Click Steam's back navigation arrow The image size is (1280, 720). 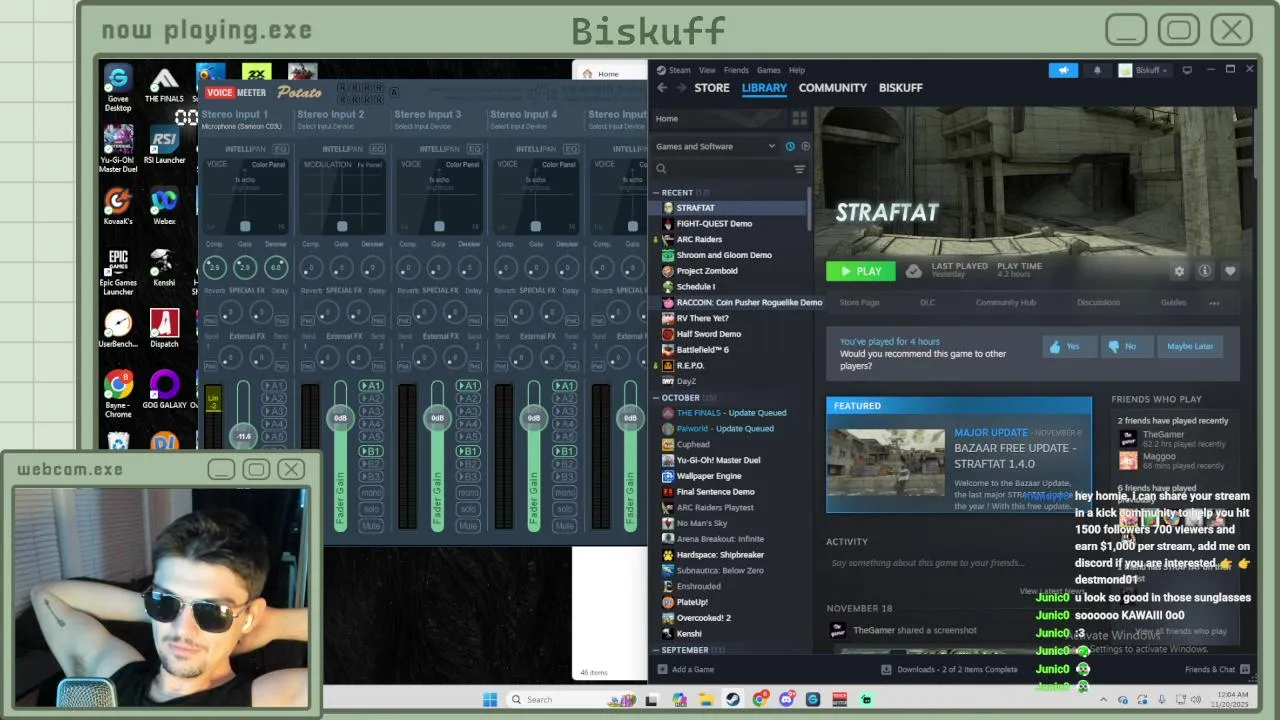tap(662, 88)
